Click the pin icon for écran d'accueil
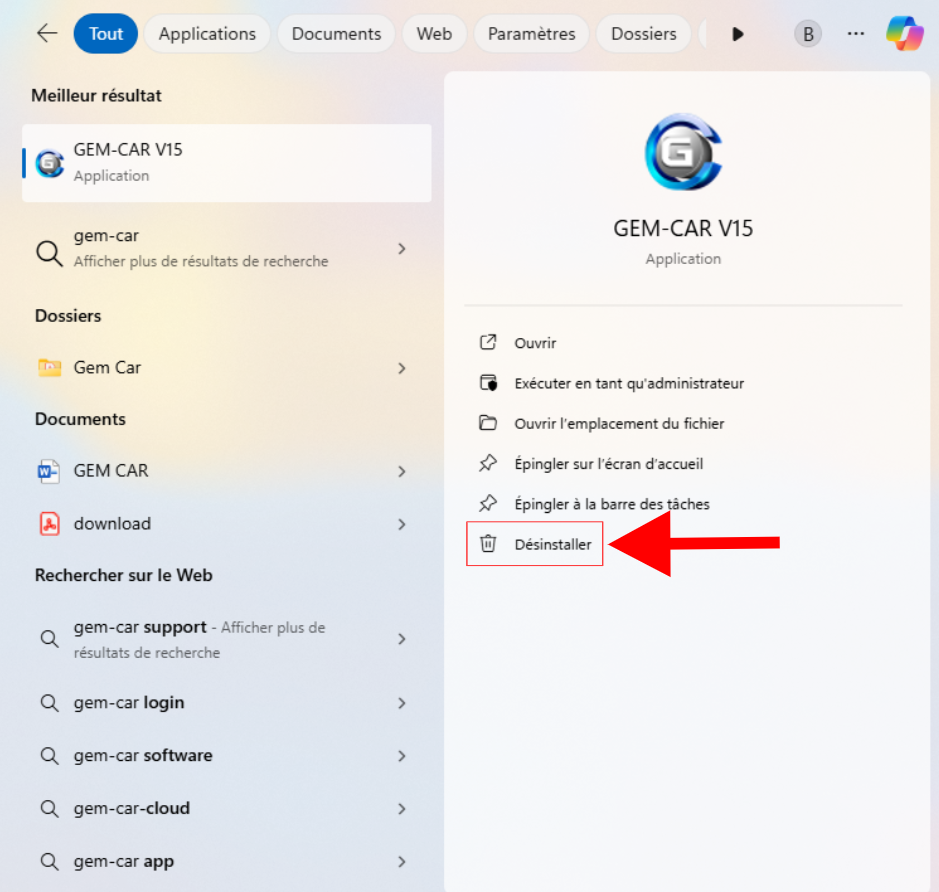Screen dimensions: 939x892 click(488, 463)
